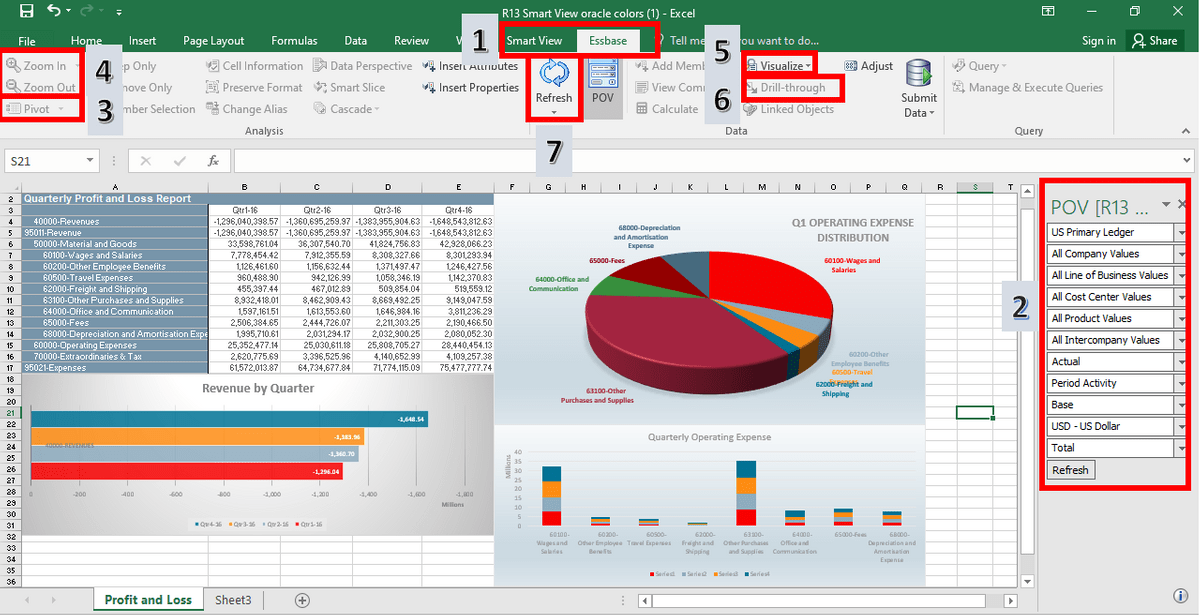Select the Profit and Loss sheet tab
1200x615 pixels.
(148, 600)
